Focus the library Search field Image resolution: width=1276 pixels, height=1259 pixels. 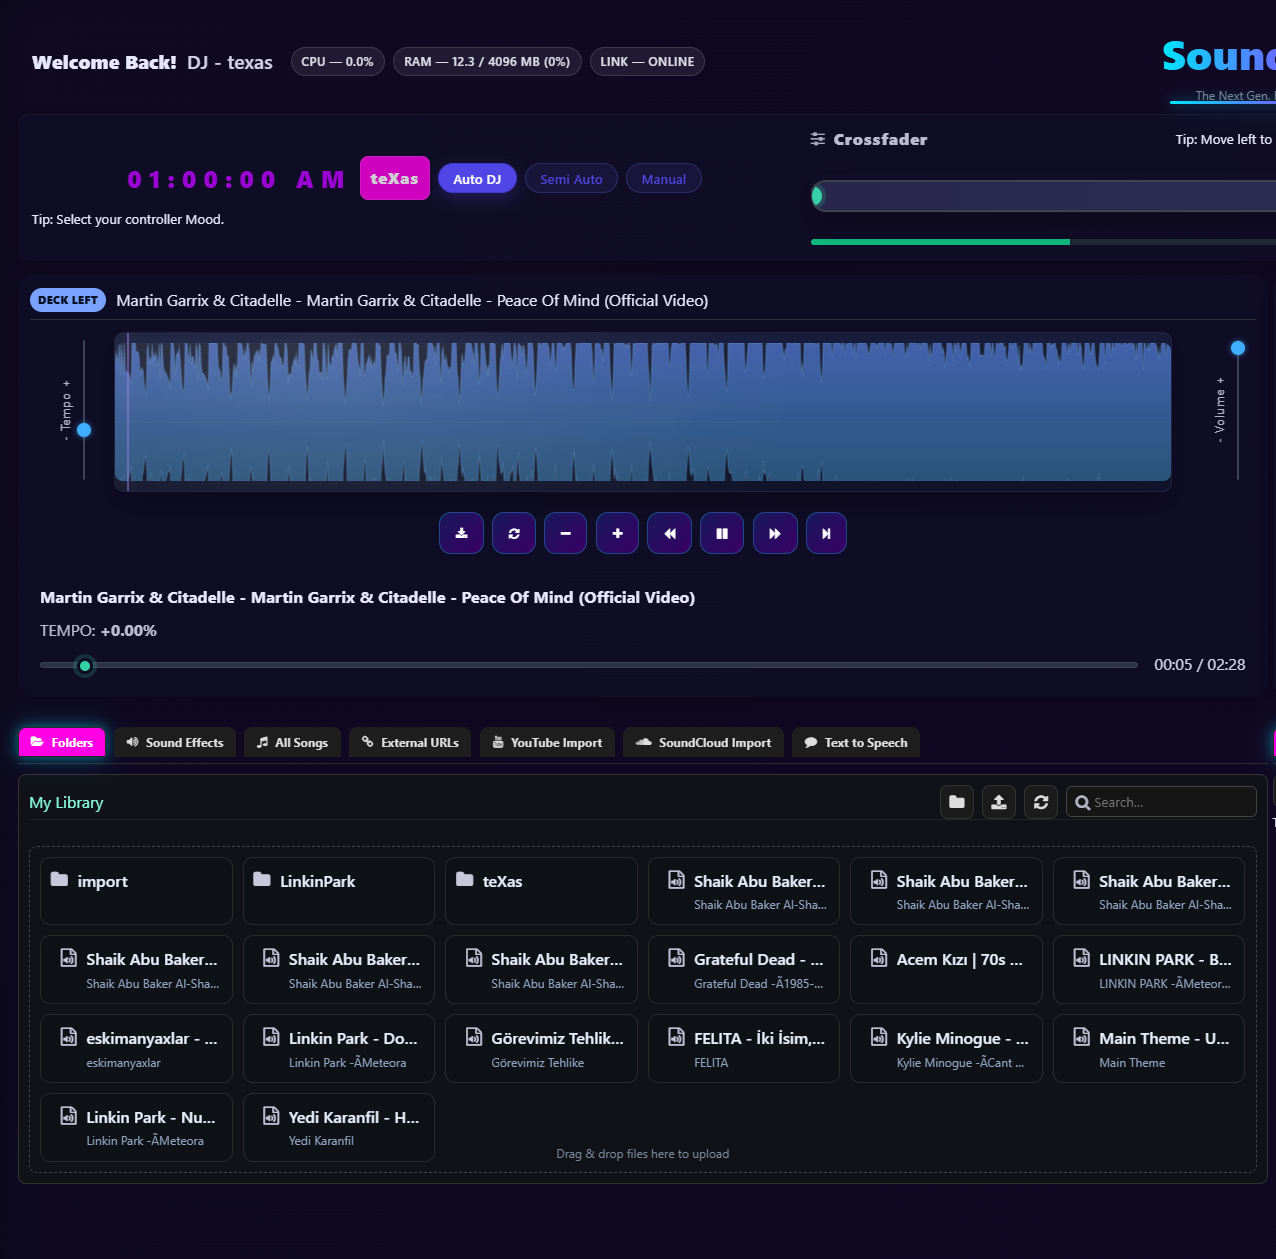click(x=1162, y=802)
